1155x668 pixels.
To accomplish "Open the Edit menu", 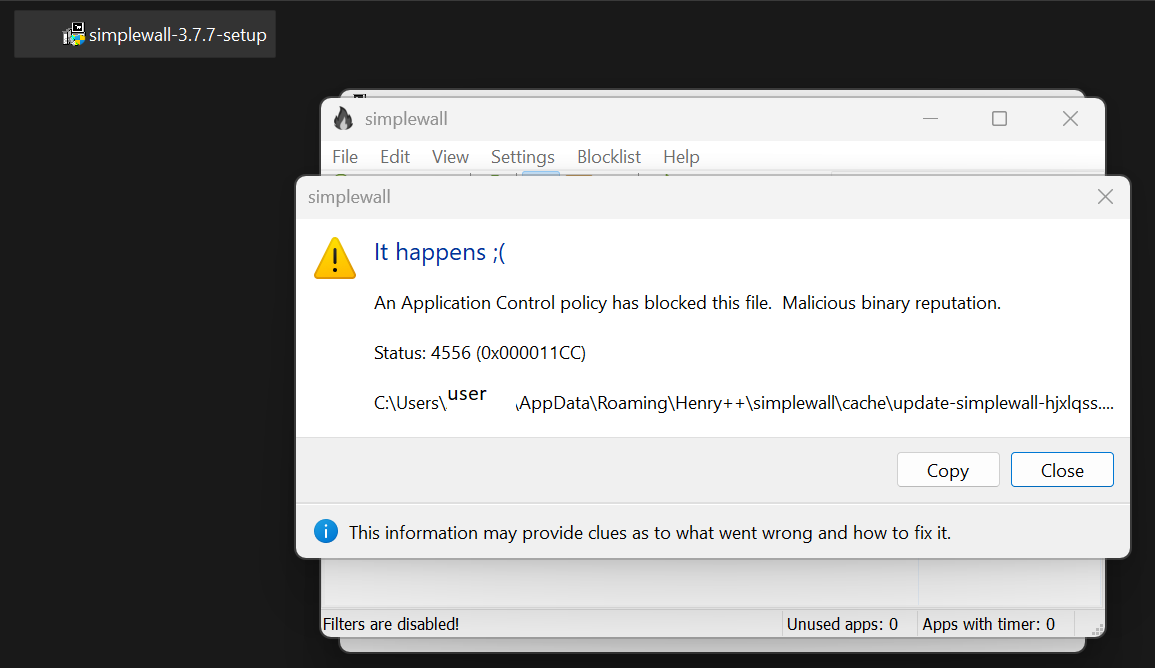I will point(395,157).
